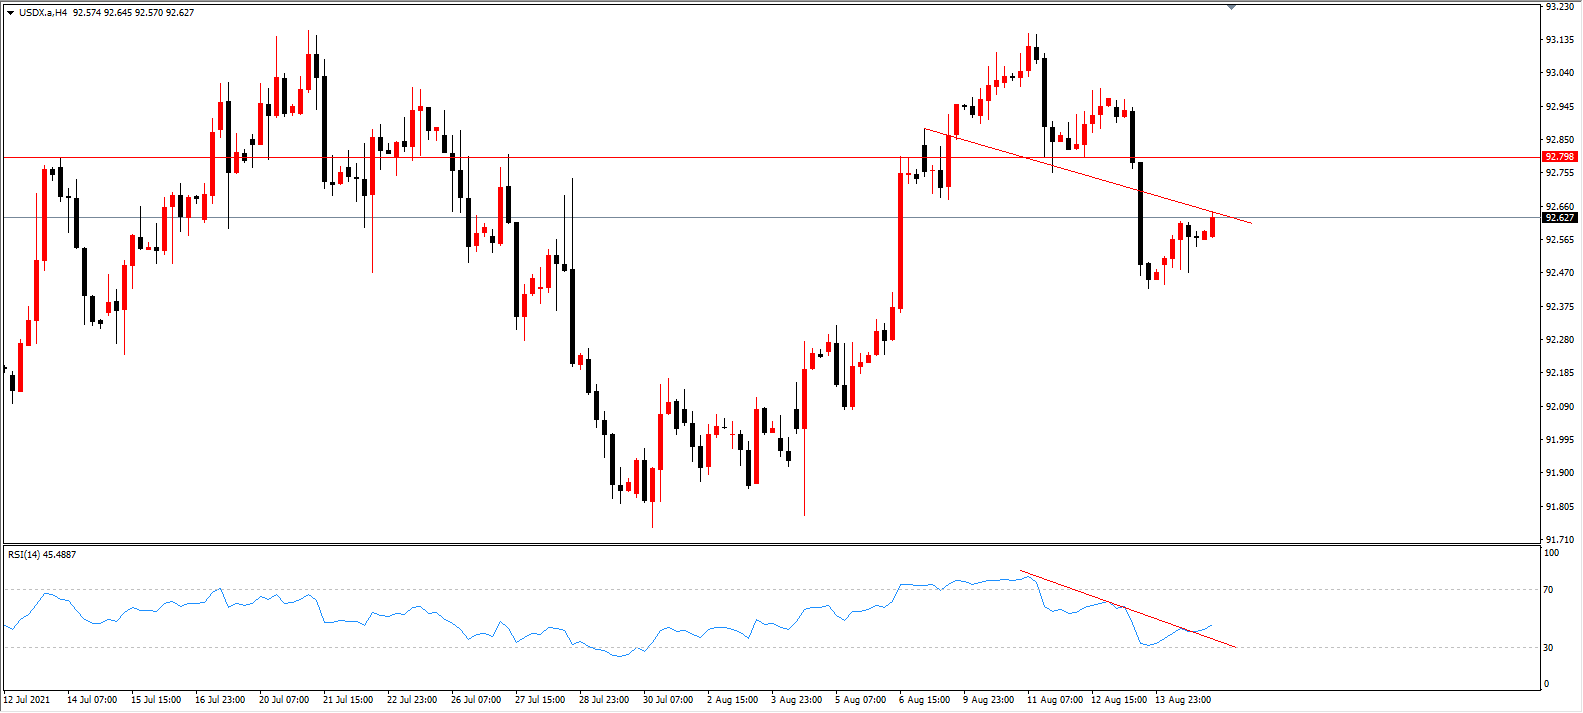This screenshot has width=1583, height=713.
Task: Click the chart shift triangle marker at top
Action: pos(1231,7)
